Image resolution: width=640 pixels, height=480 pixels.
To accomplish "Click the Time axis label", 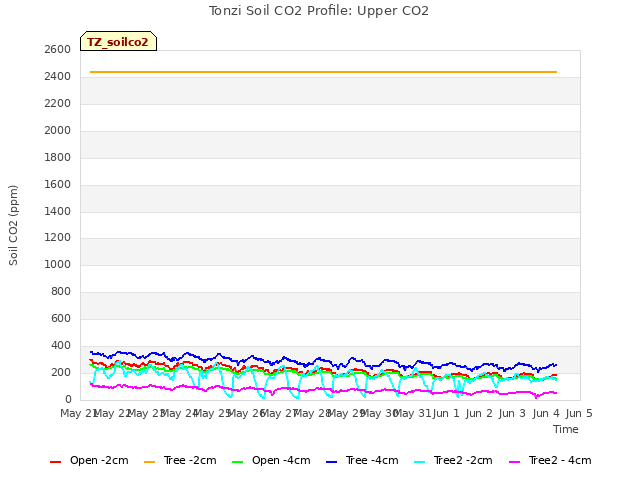I will pyautogui.click(x=566, y=429).
